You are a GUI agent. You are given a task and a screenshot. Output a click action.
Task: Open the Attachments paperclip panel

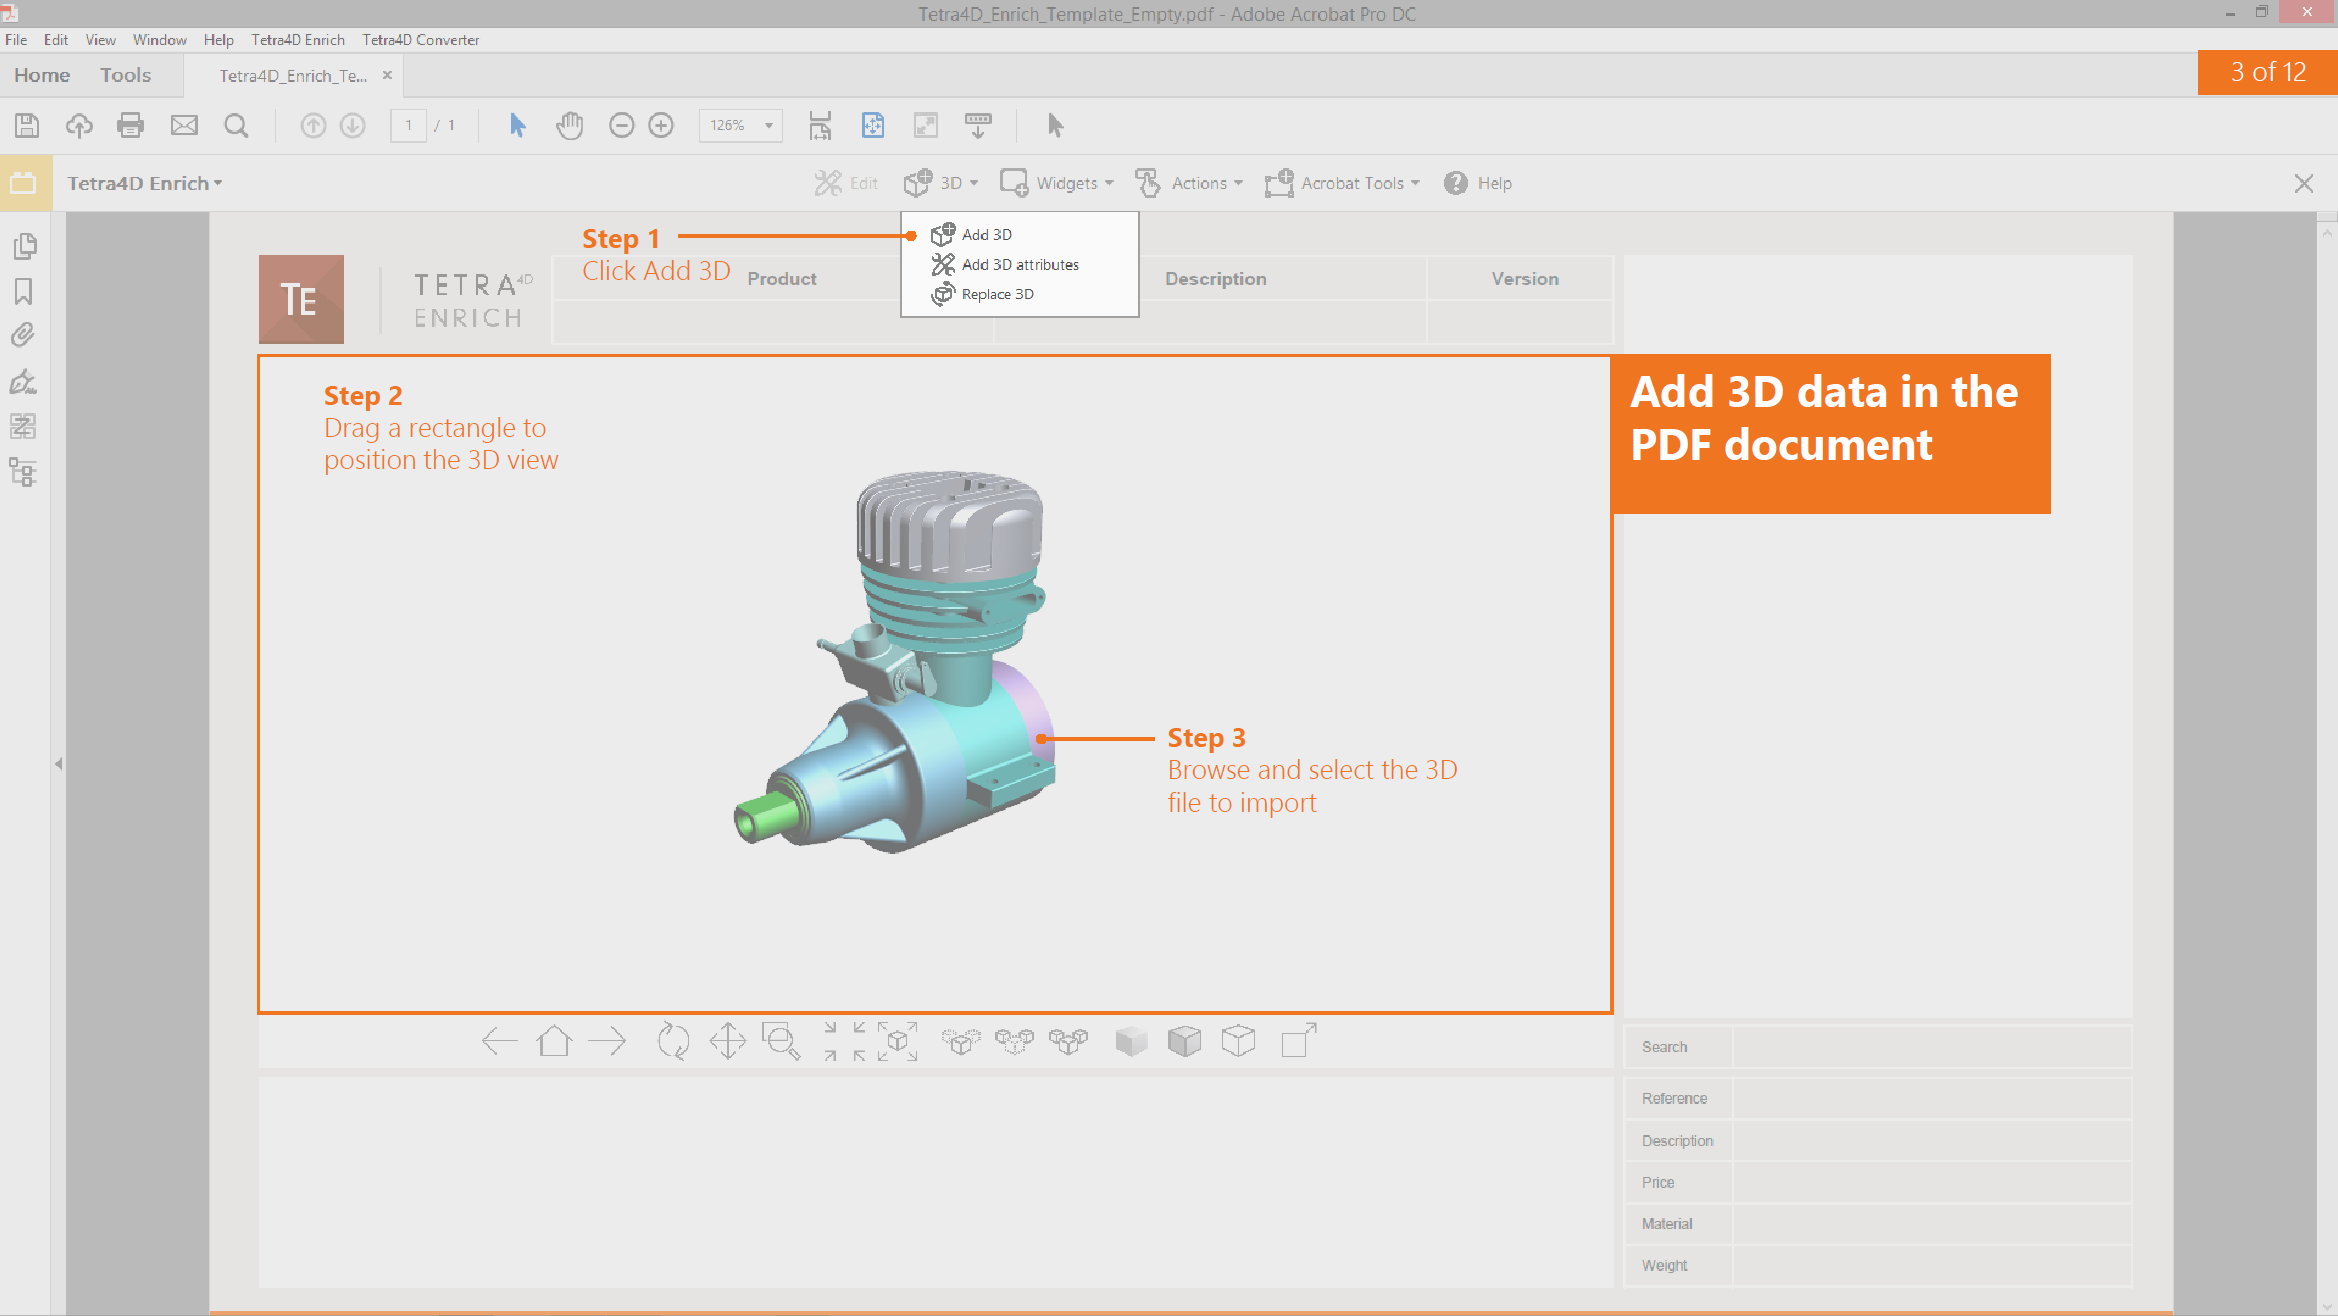pyautogui.click(x=23, y=335)
